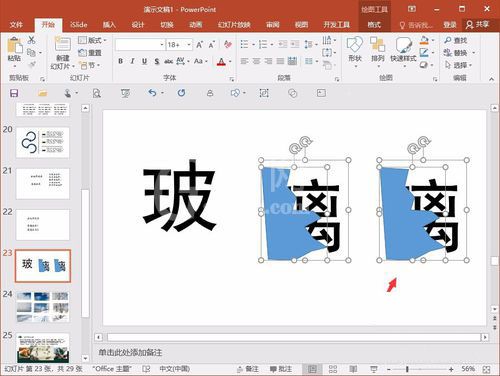This screenshot has width=500, height=376.
Task: Click the Increase Font Size icon
Action: (x=199, y=44)
